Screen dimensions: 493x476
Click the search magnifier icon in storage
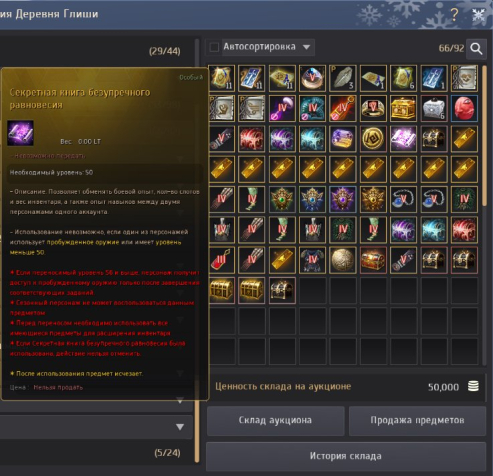click(476, 49)
